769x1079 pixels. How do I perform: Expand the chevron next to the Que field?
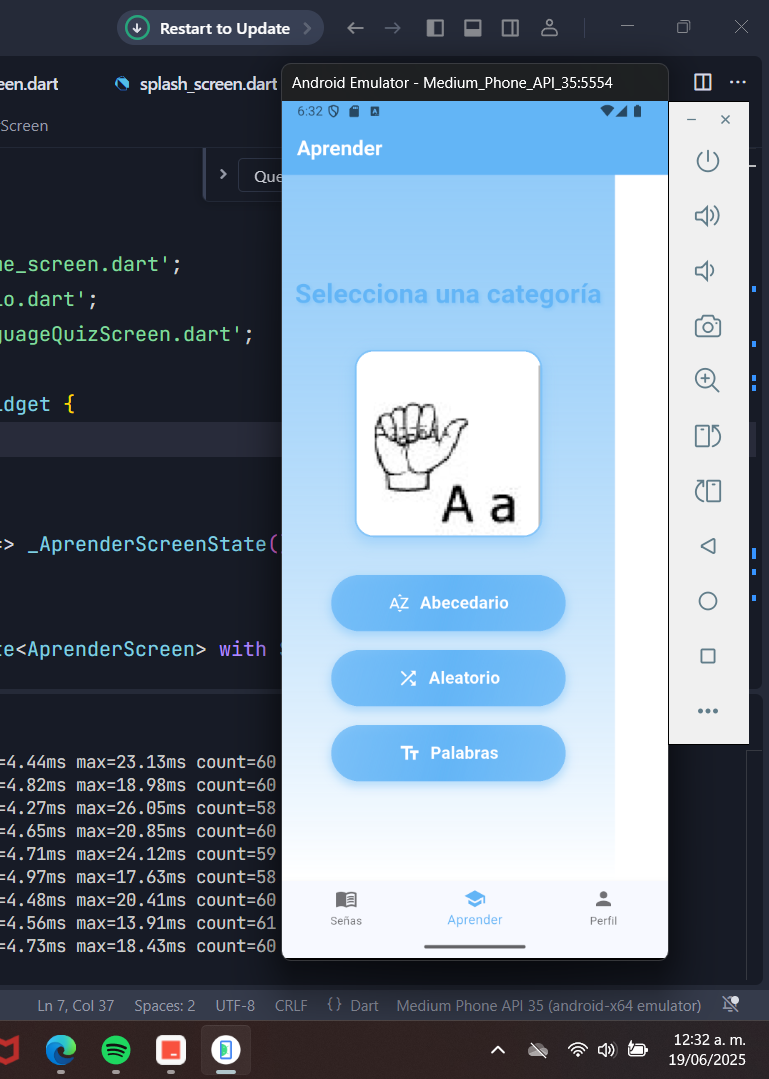point(223,174)
